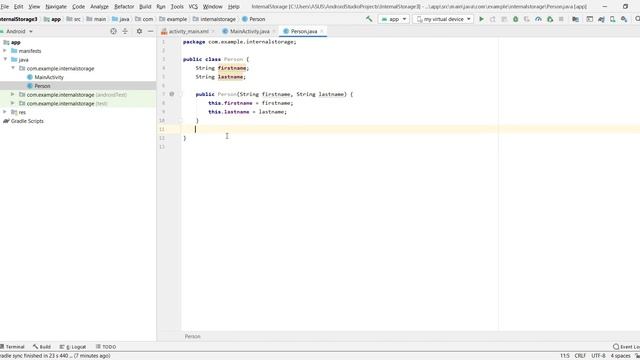Expand the manifests folder arrow
This screenshot has height=360, width=640.
(x=5, y=51)
